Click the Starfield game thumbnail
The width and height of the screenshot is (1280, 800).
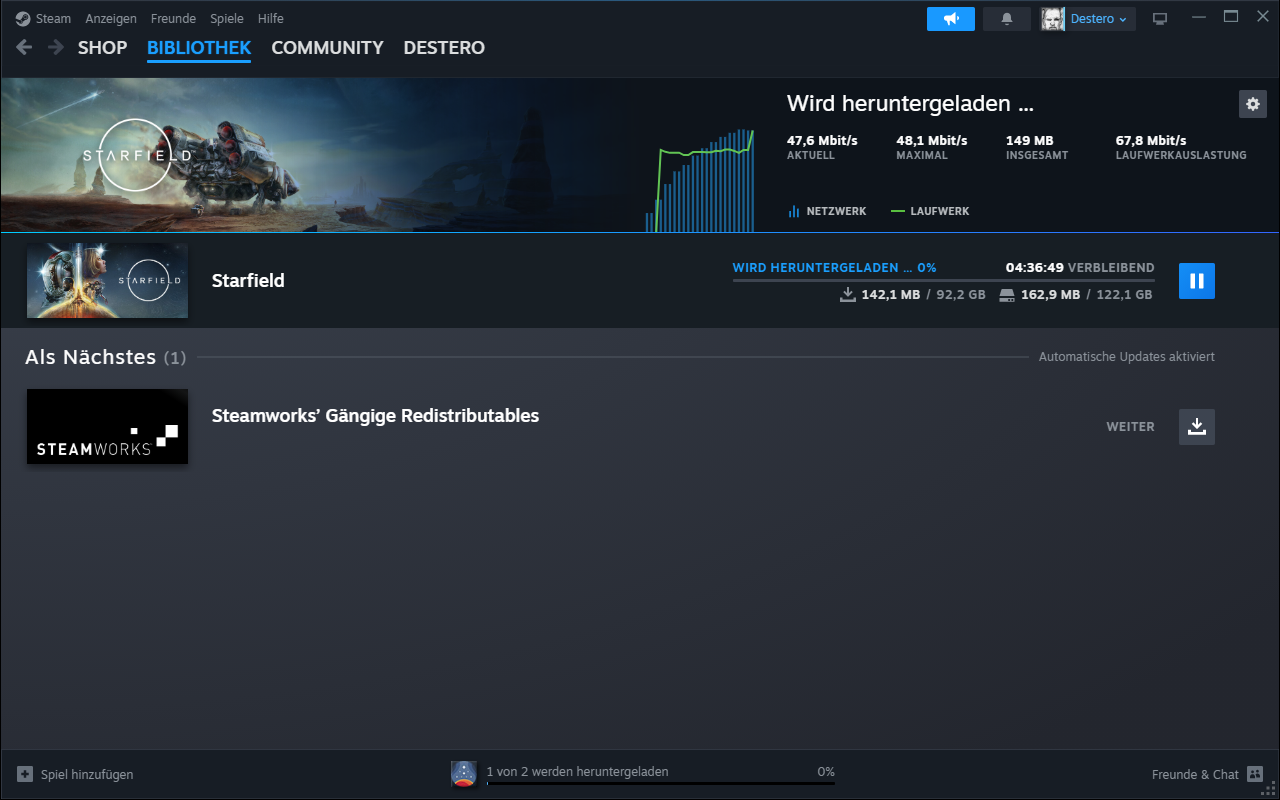107,281
